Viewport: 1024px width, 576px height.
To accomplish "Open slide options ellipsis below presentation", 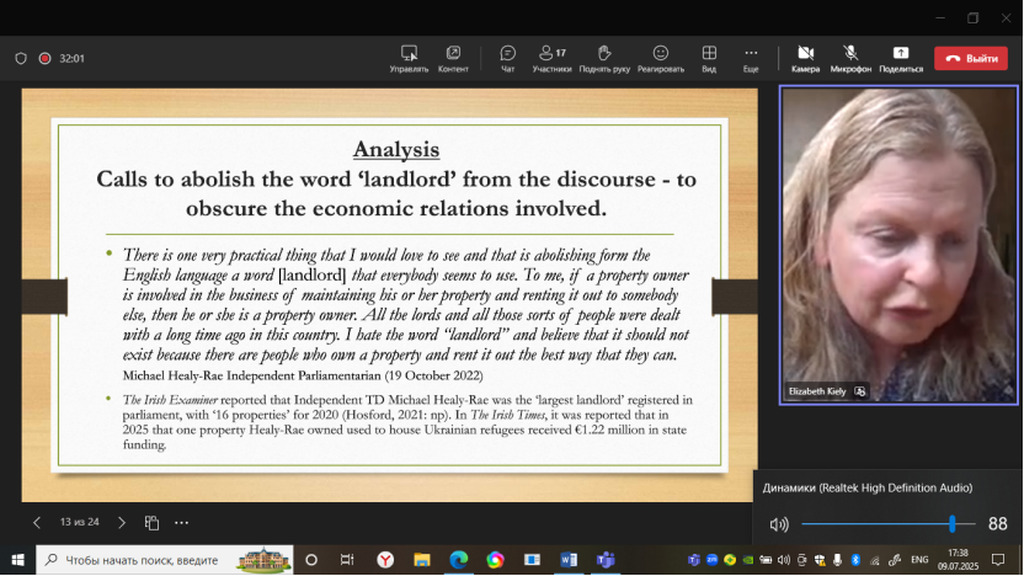I will click(x=181, y=522).
